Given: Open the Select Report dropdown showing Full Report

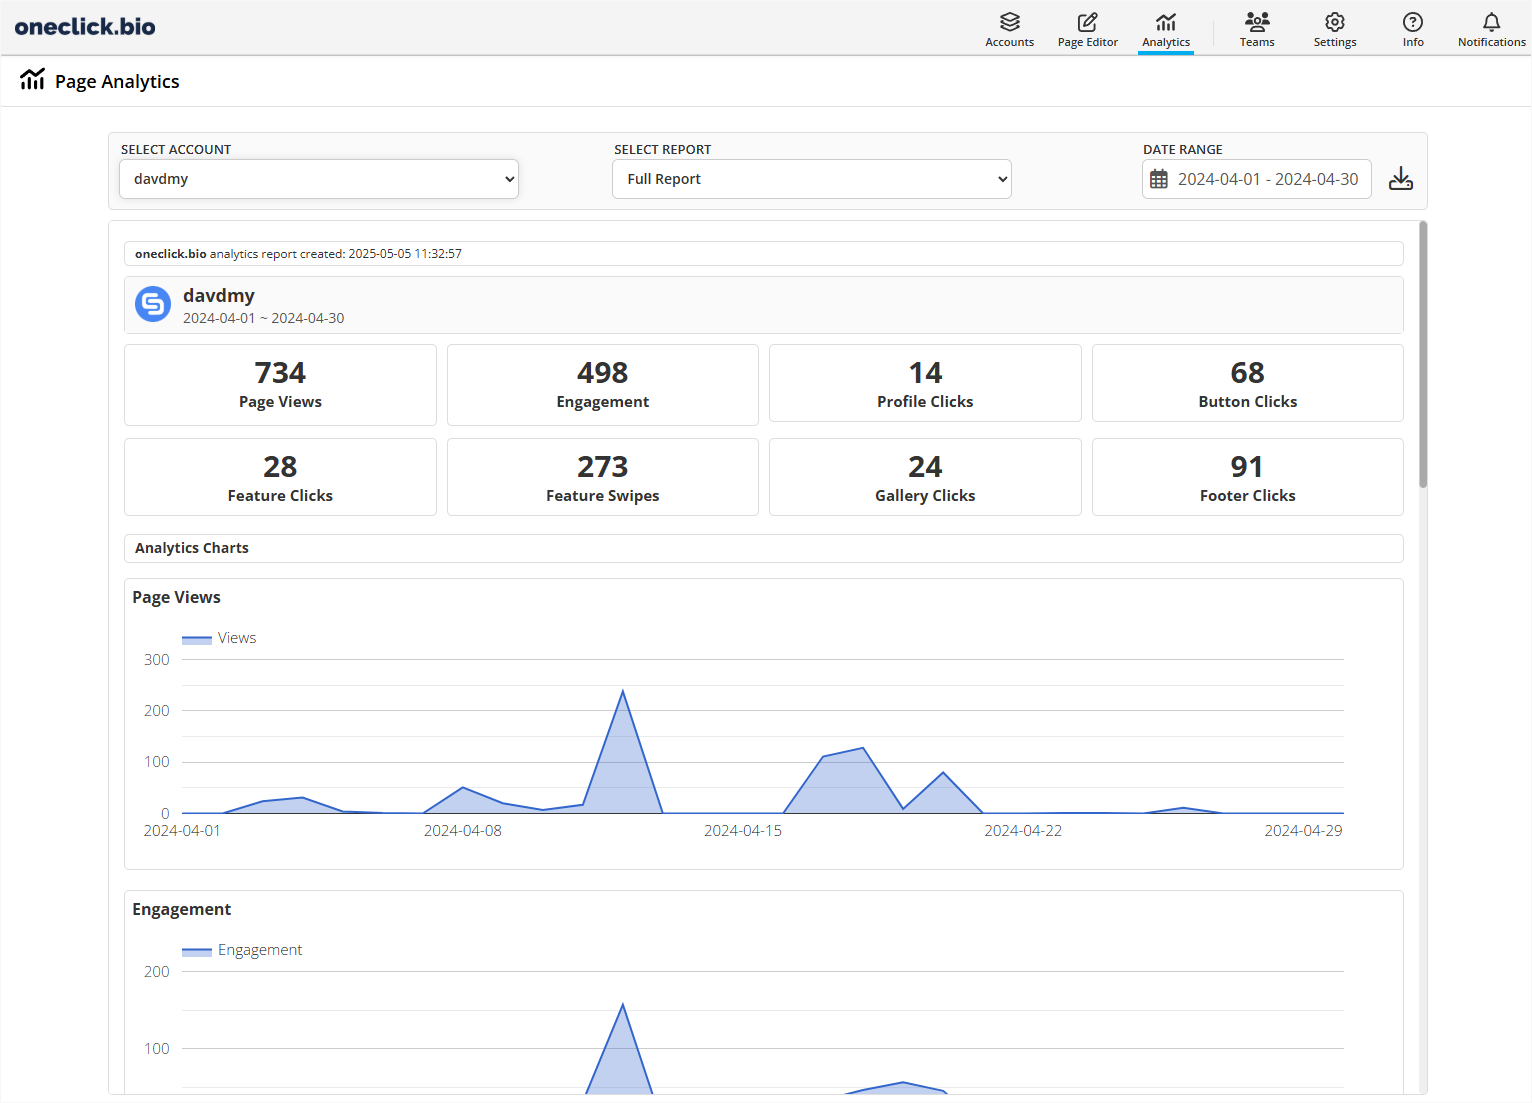Looking at the screenshot, I should click(812, 179).
